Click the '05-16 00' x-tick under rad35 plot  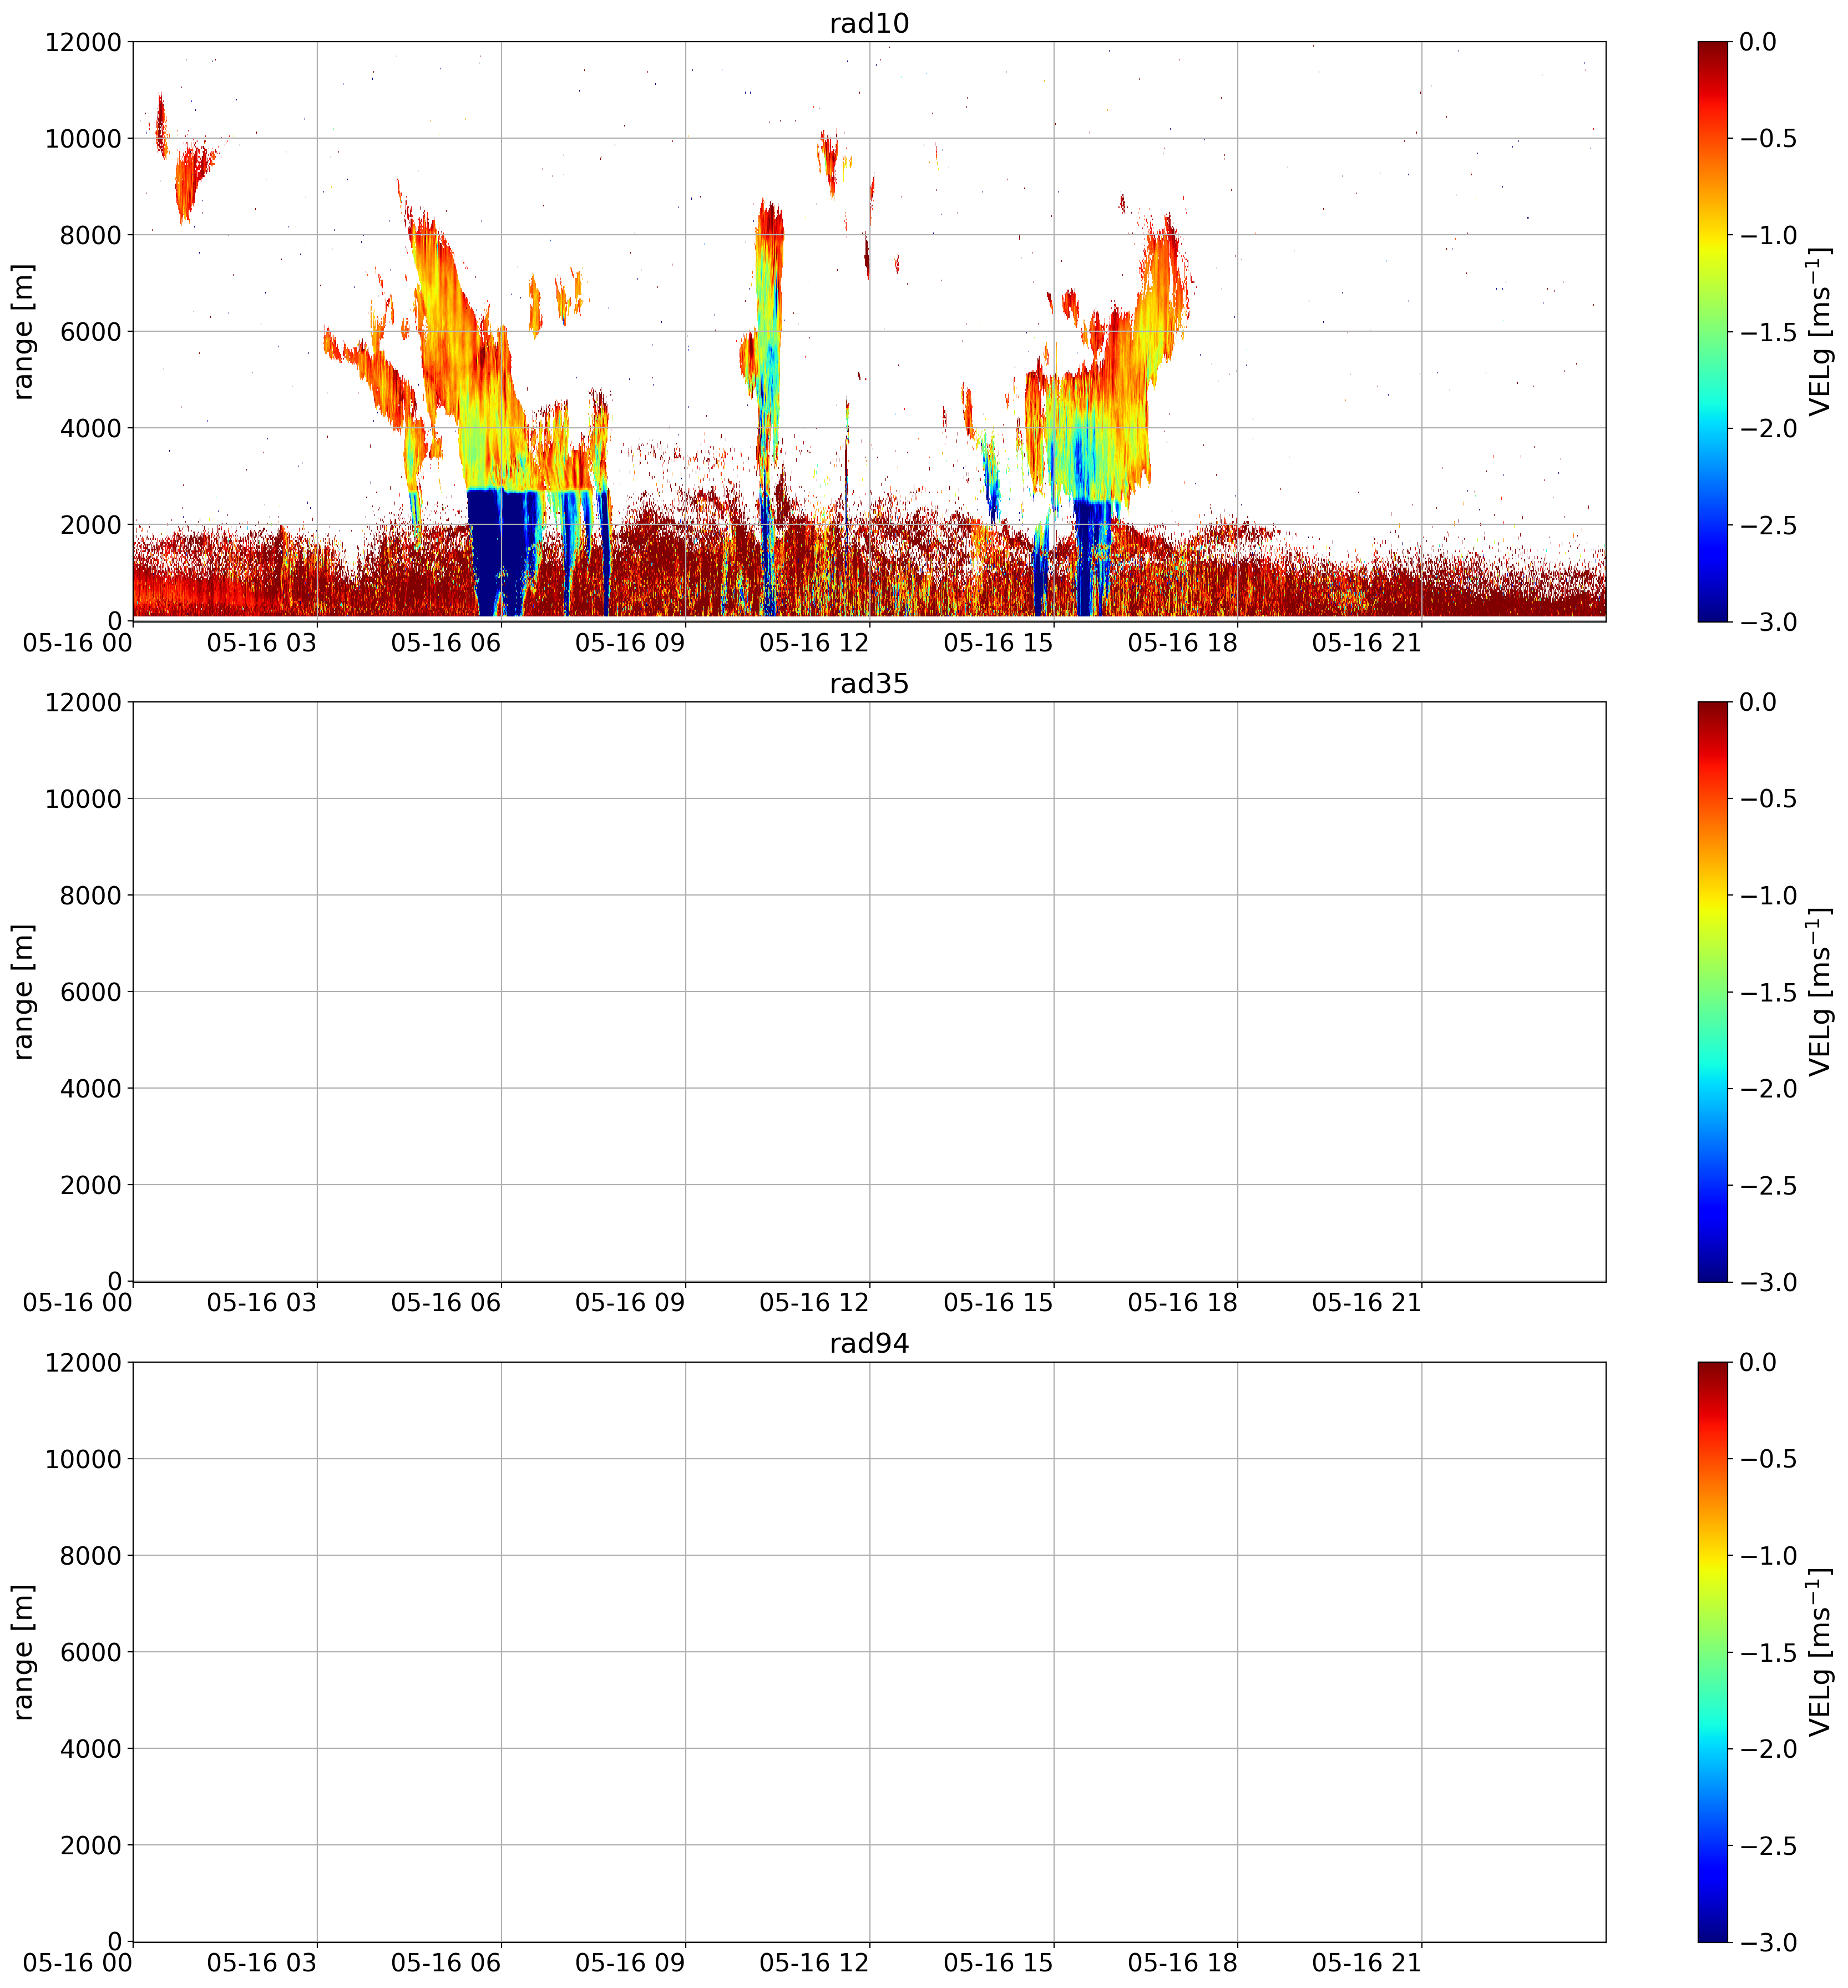tap(78, 1303)
